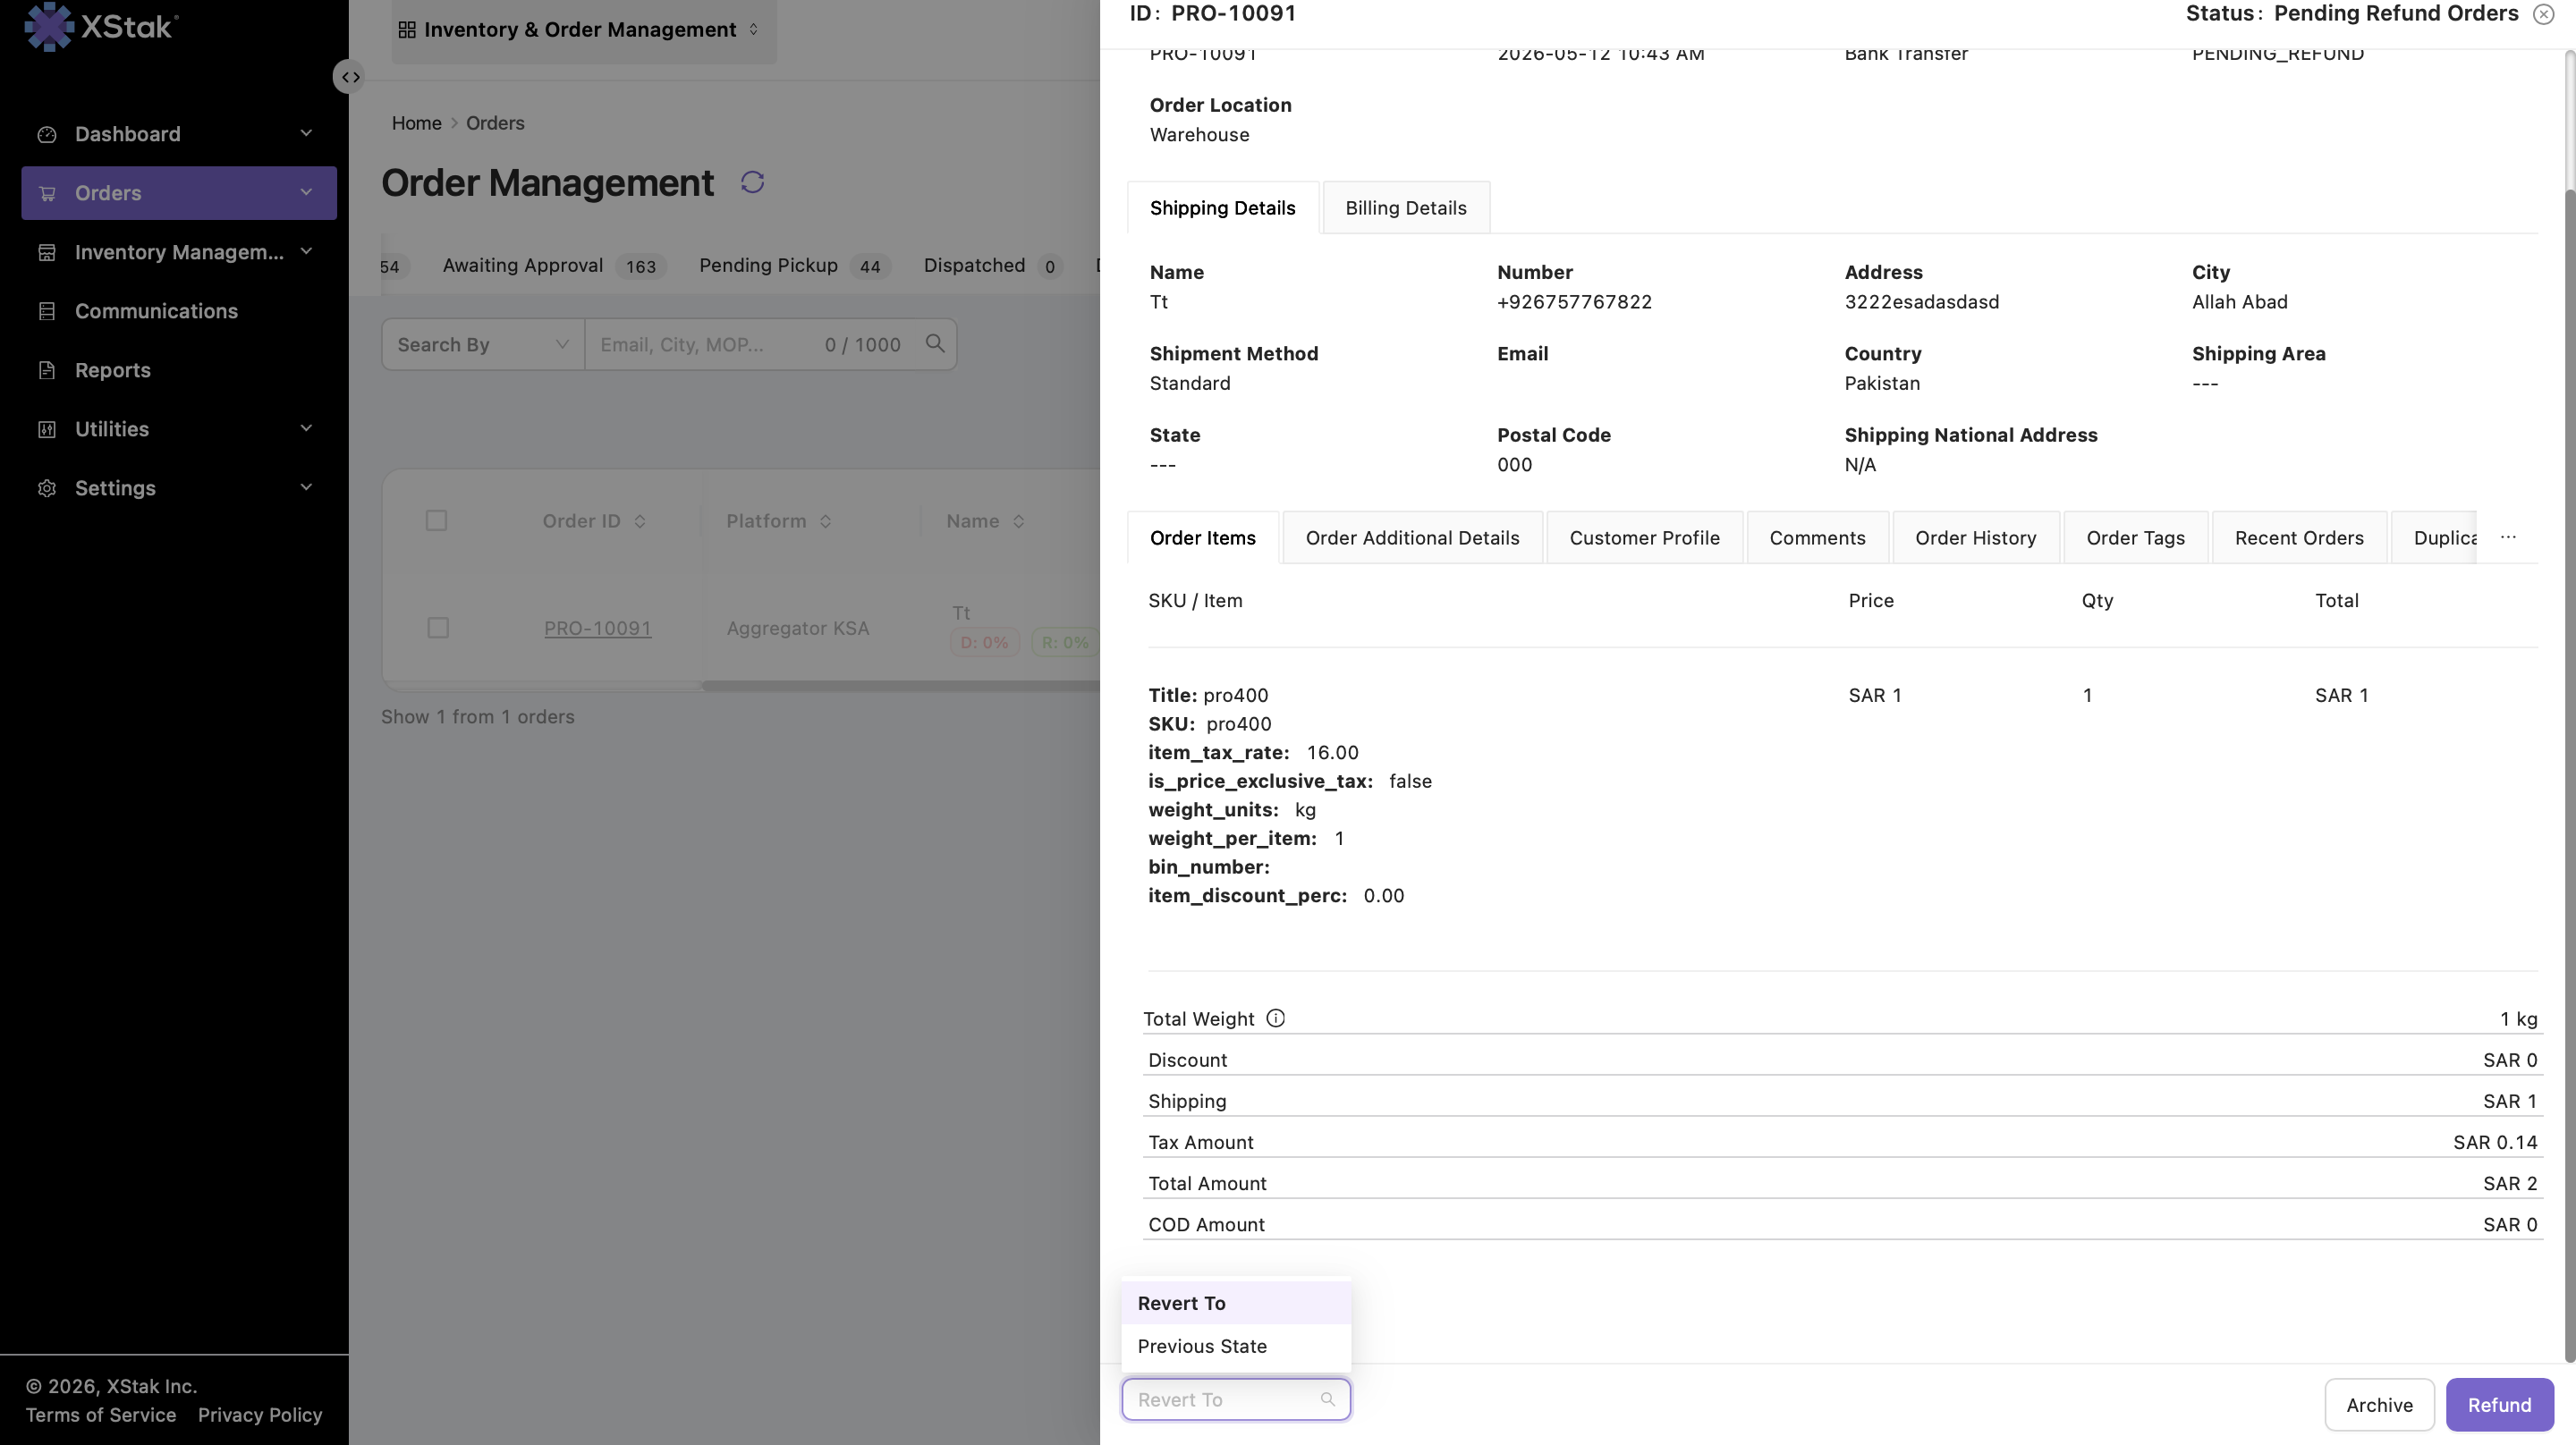This screenshot has height=1445, width=2576.
Task: Filter by Pending Pickup orders
Action: 794,266
